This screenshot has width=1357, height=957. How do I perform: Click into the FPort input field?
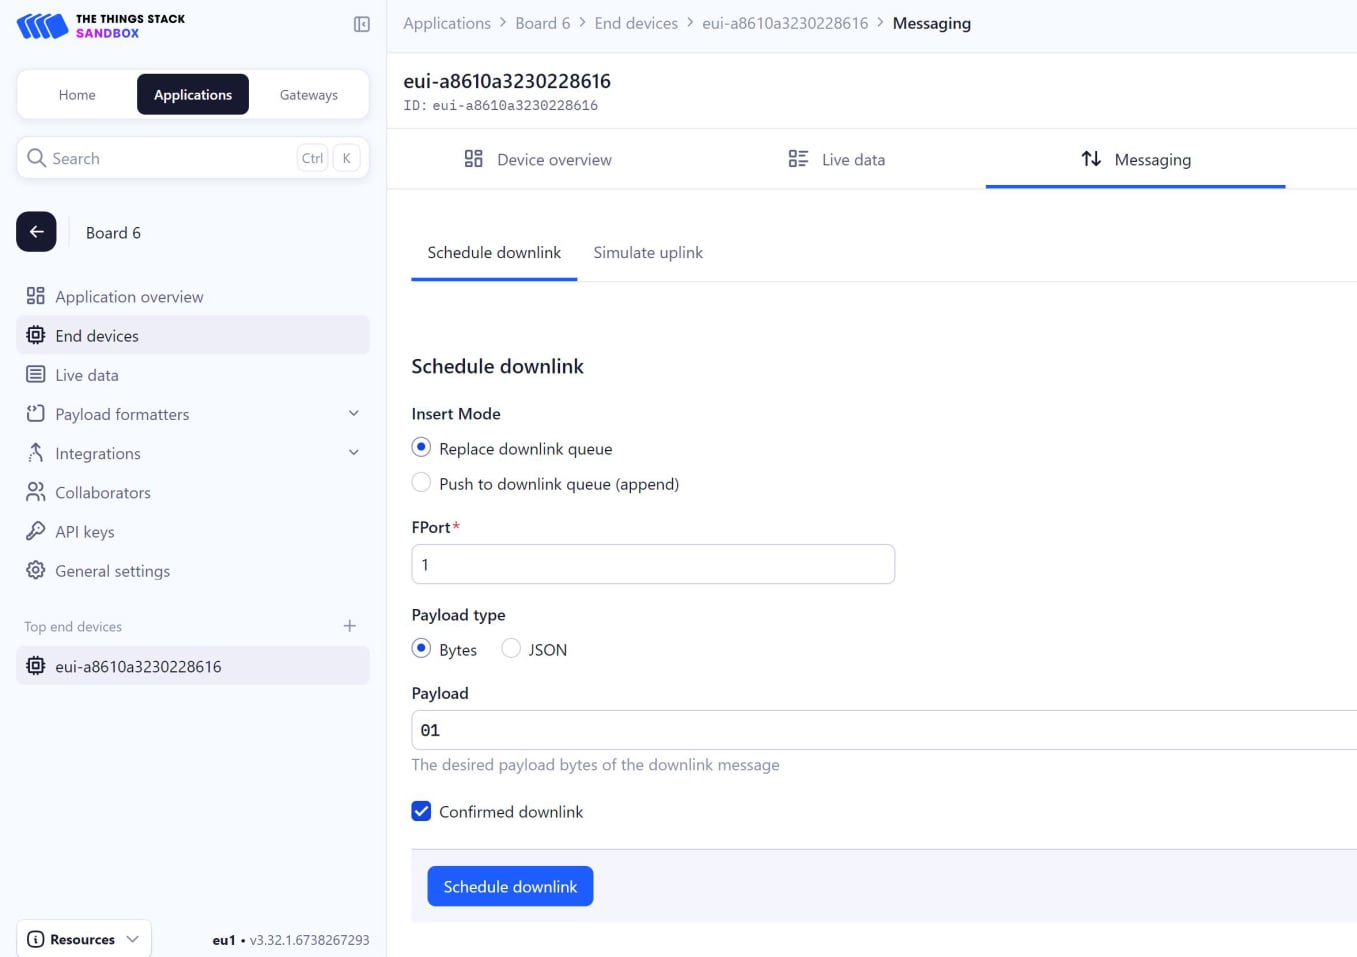[x=653, y=564]
